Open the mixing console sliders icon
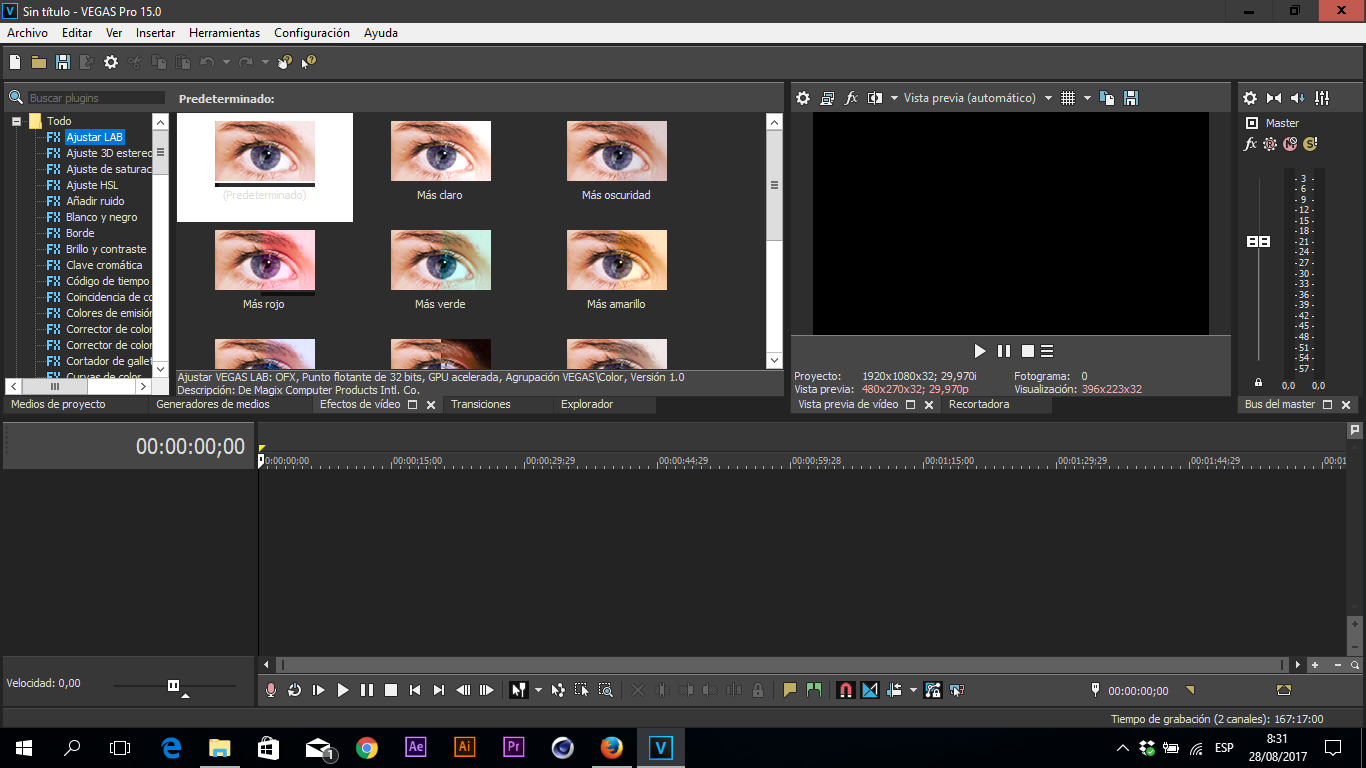This screenshot has height=768, width=1366. coord(1322,98)
